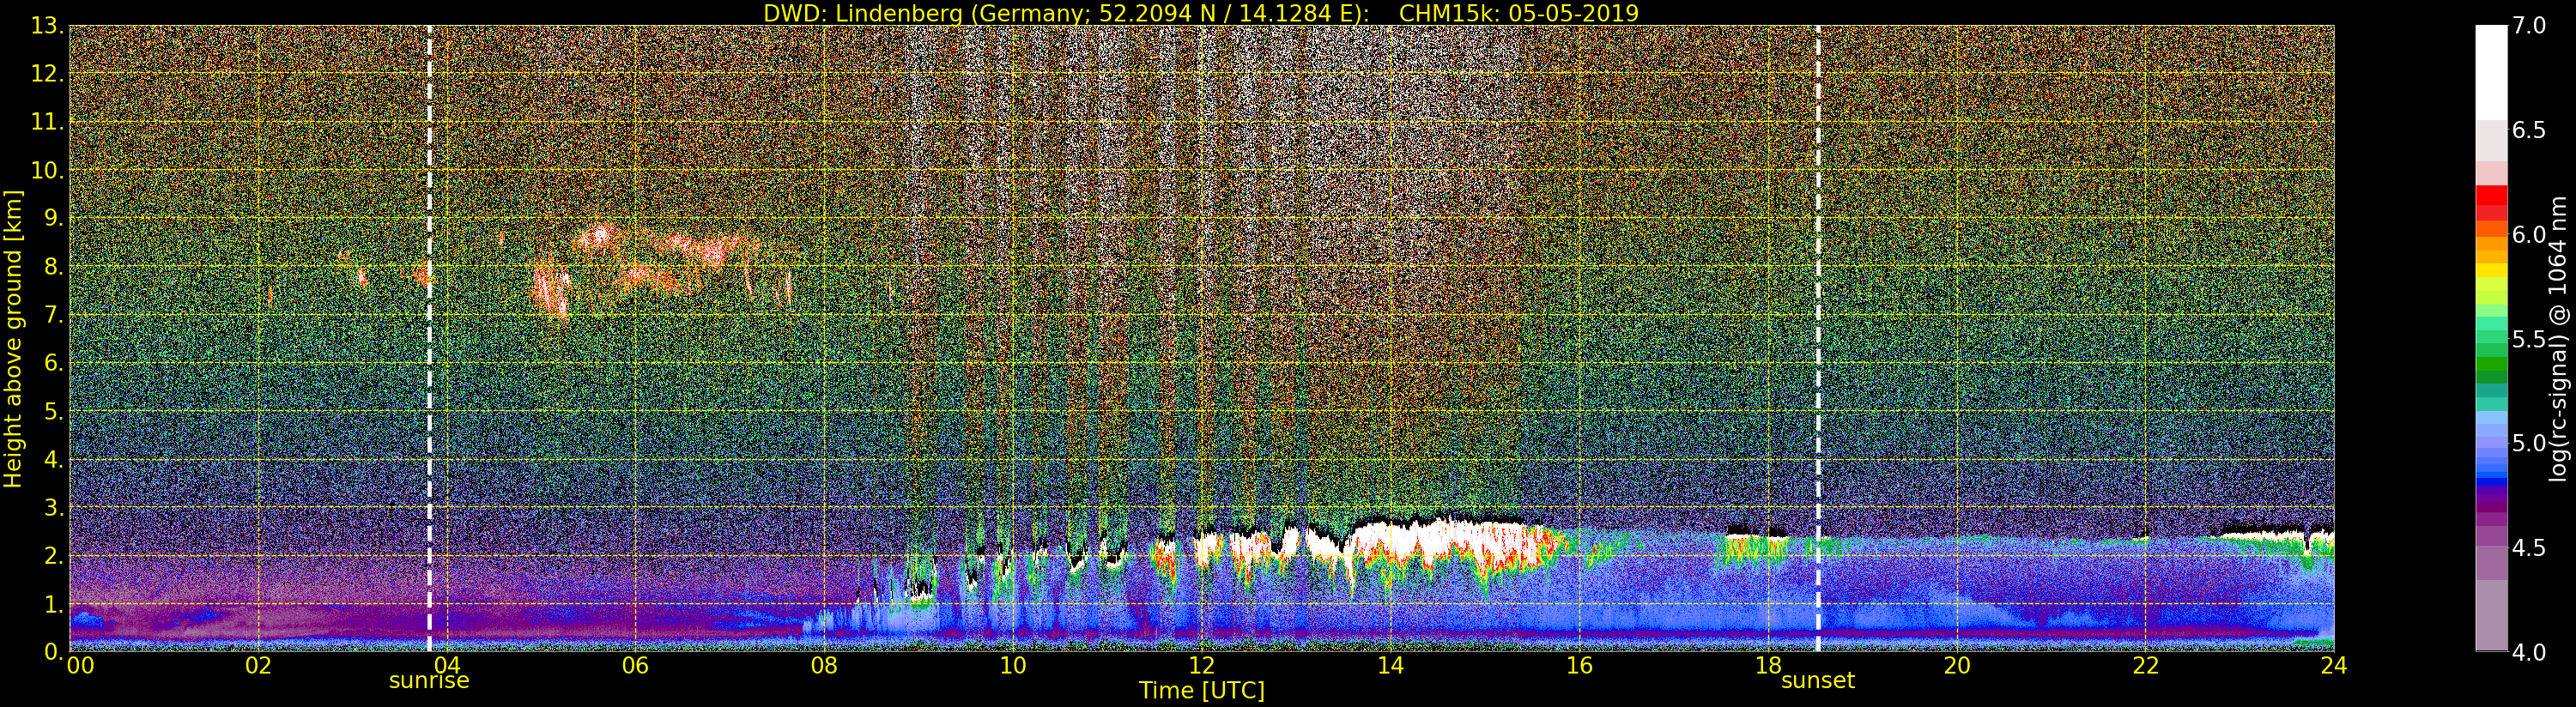
Task: Click the time axis tick label '14'
Action: coord(1390,666)
